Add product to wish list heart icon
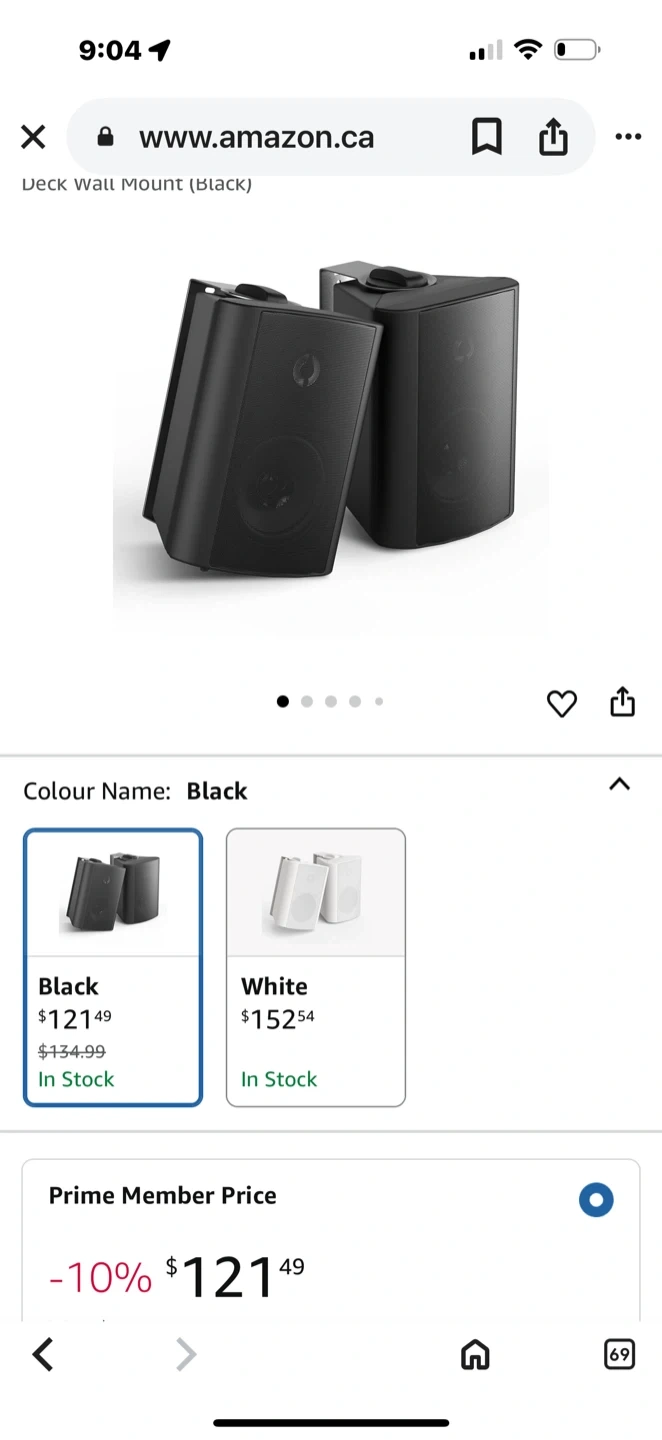The height and width of the screenshot is (1440, 662). 562,704
